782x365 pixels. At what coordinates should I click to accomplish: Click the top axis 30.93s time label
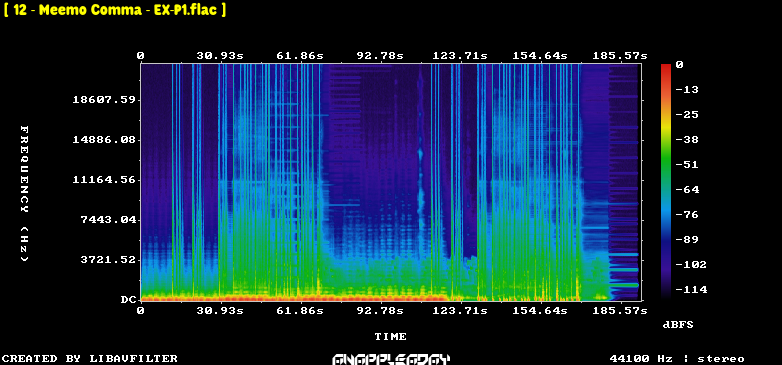point(220,56)
